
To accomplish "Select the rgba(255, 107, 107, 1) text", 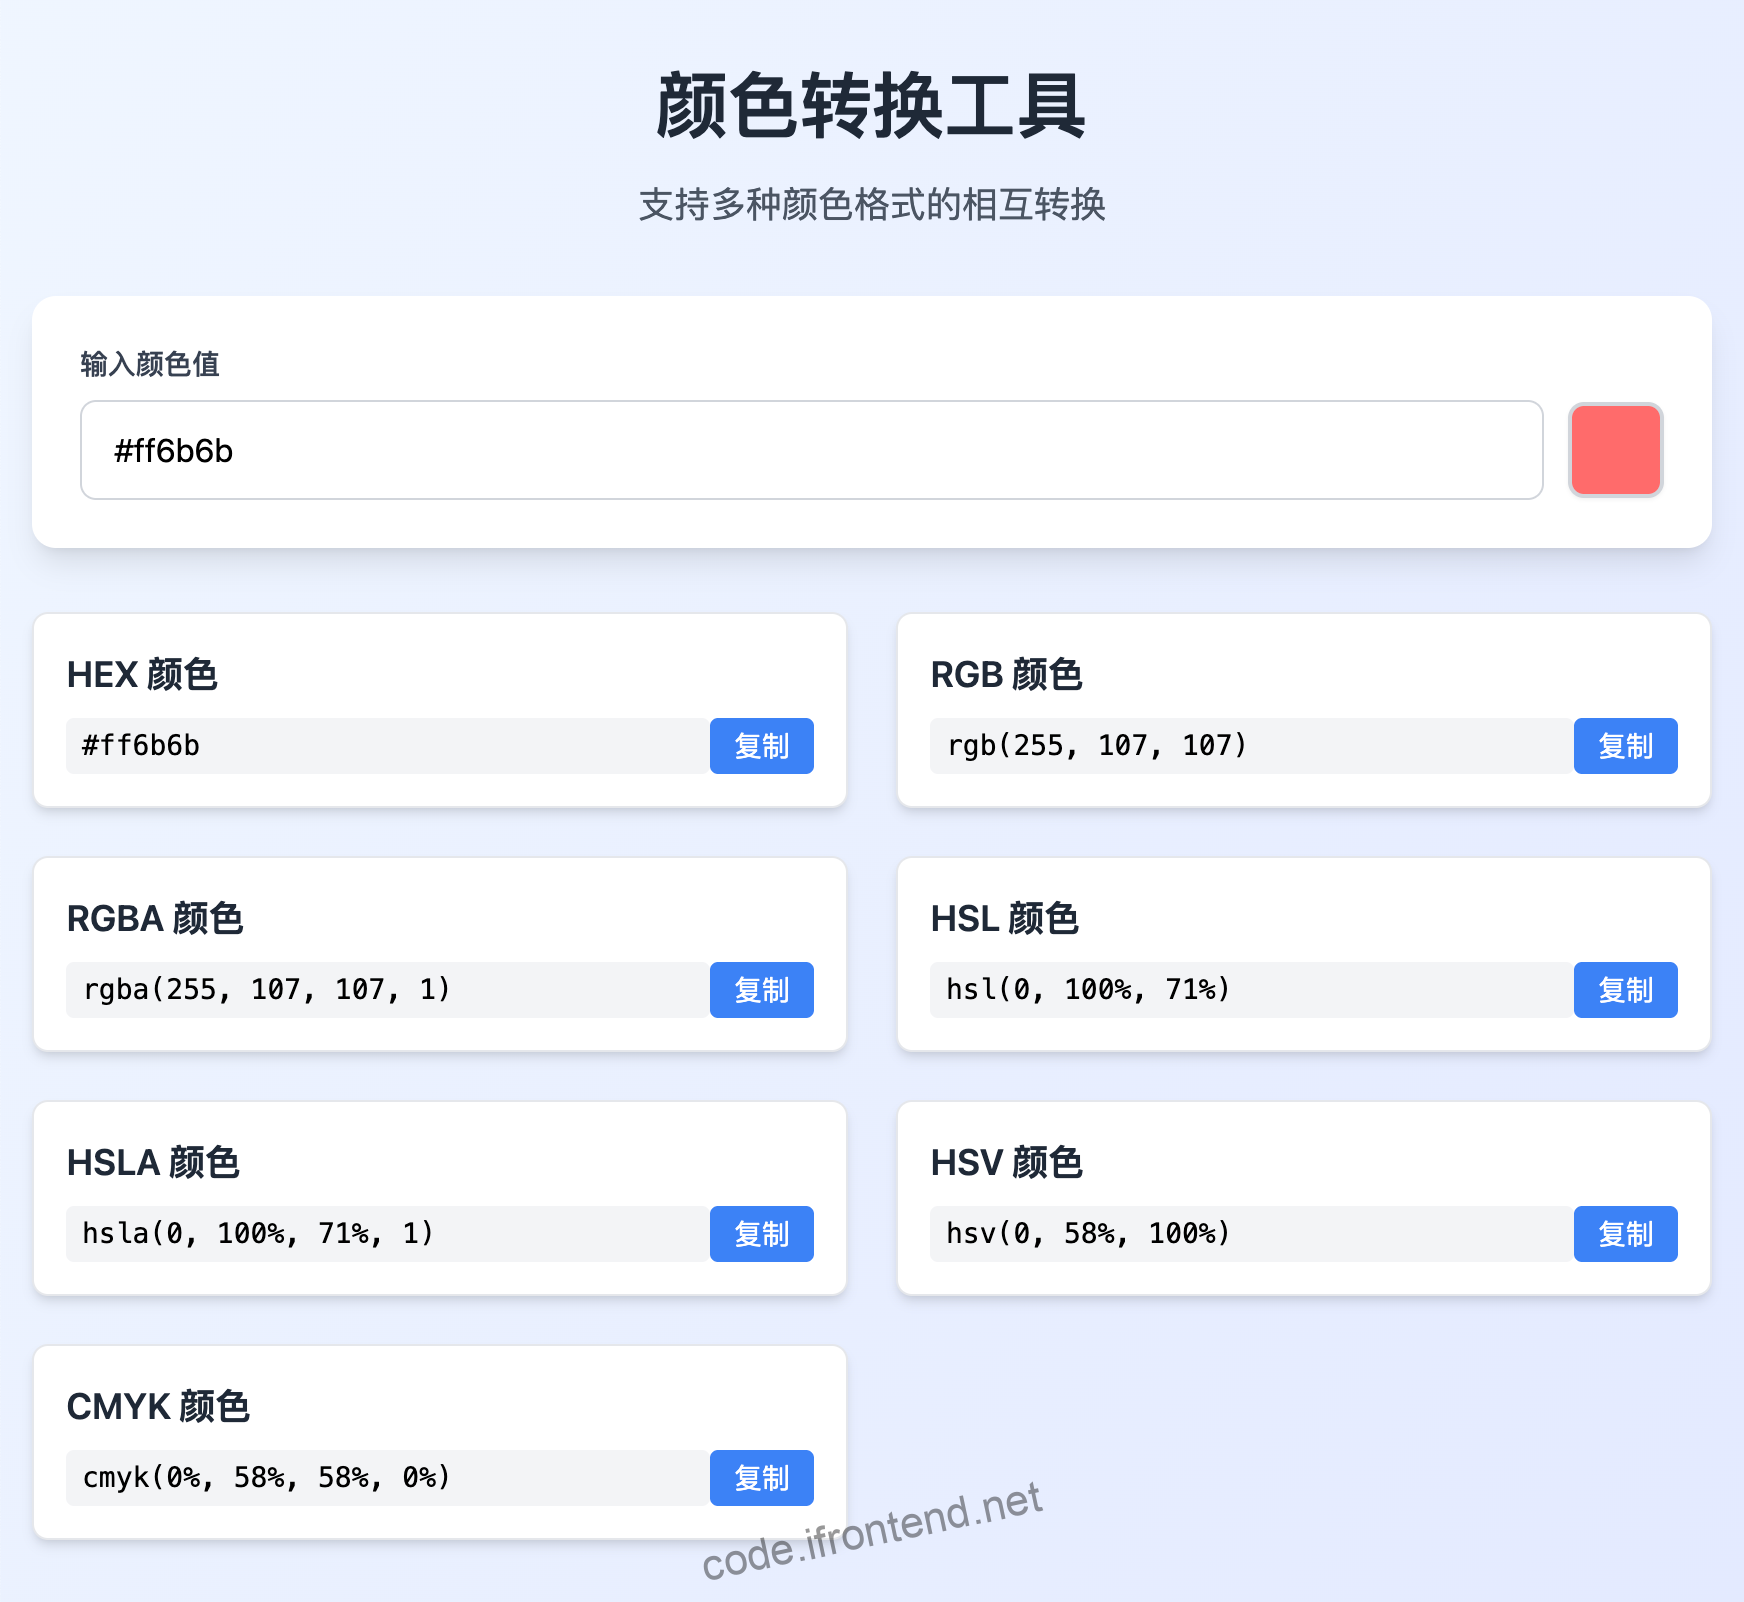I will point(266,989).
